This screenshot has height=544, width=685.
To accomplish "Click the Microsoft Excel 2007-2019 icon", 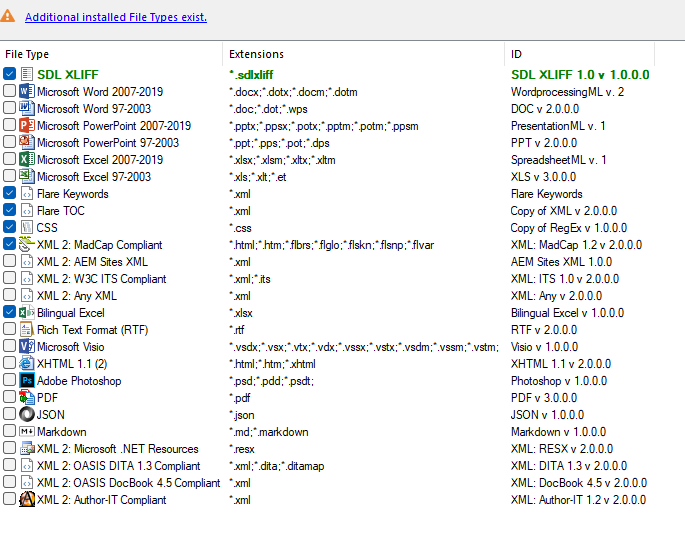I will pos(27,159).
